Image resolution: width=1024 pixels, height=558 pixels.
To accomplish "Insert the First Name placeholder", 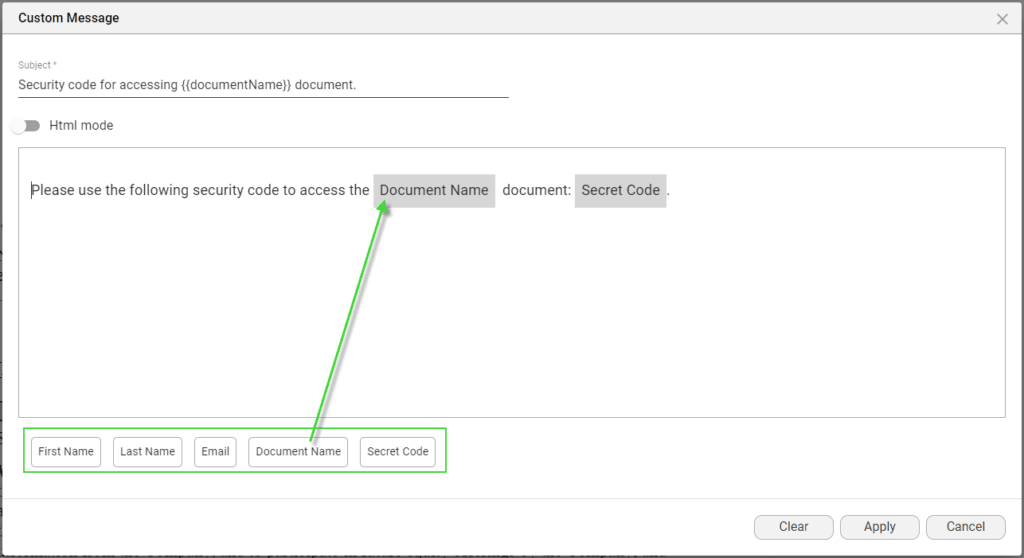I will coord(66,452).
